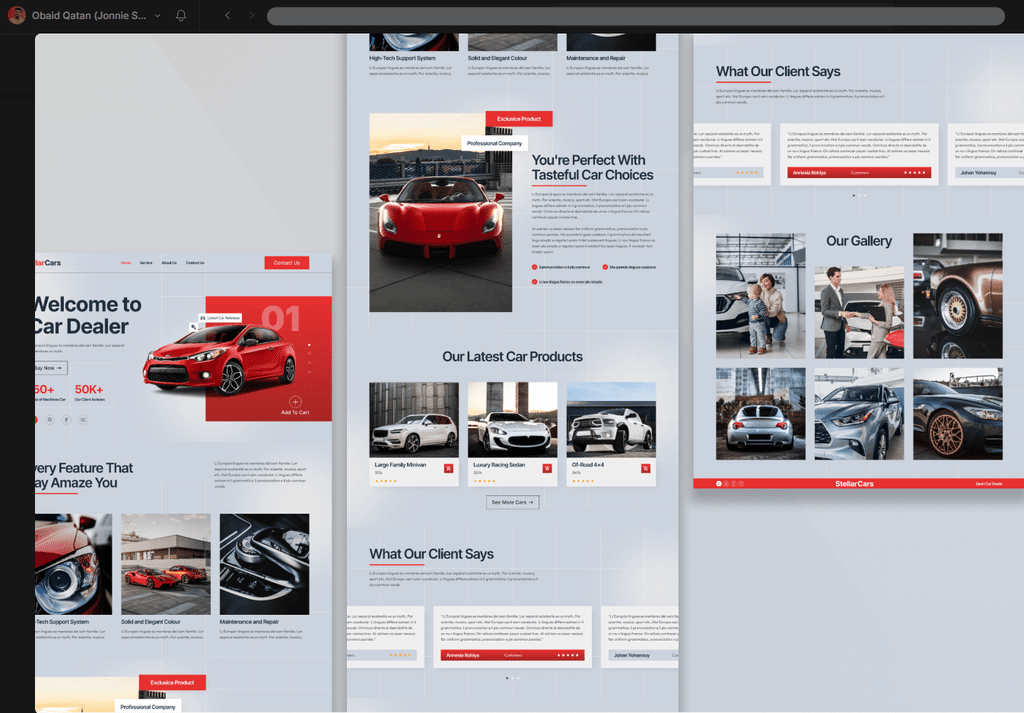Click star rating on Of-Road 4×4 card
Image resolution: width=1024 pixels, height=713 pixels.
(x=583, y=481)
